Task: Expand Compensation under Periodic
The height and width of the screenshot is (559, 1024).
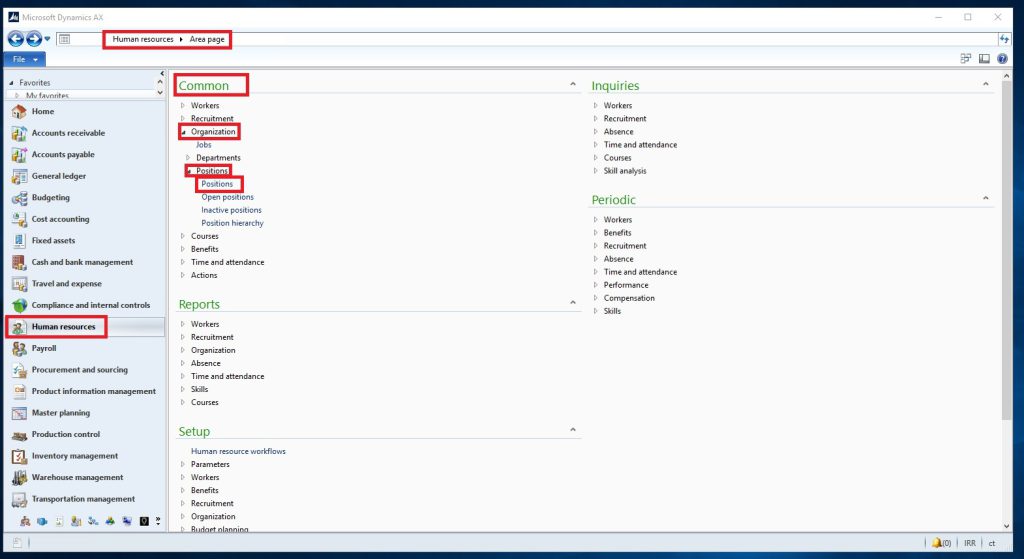Action: [596, 298]
